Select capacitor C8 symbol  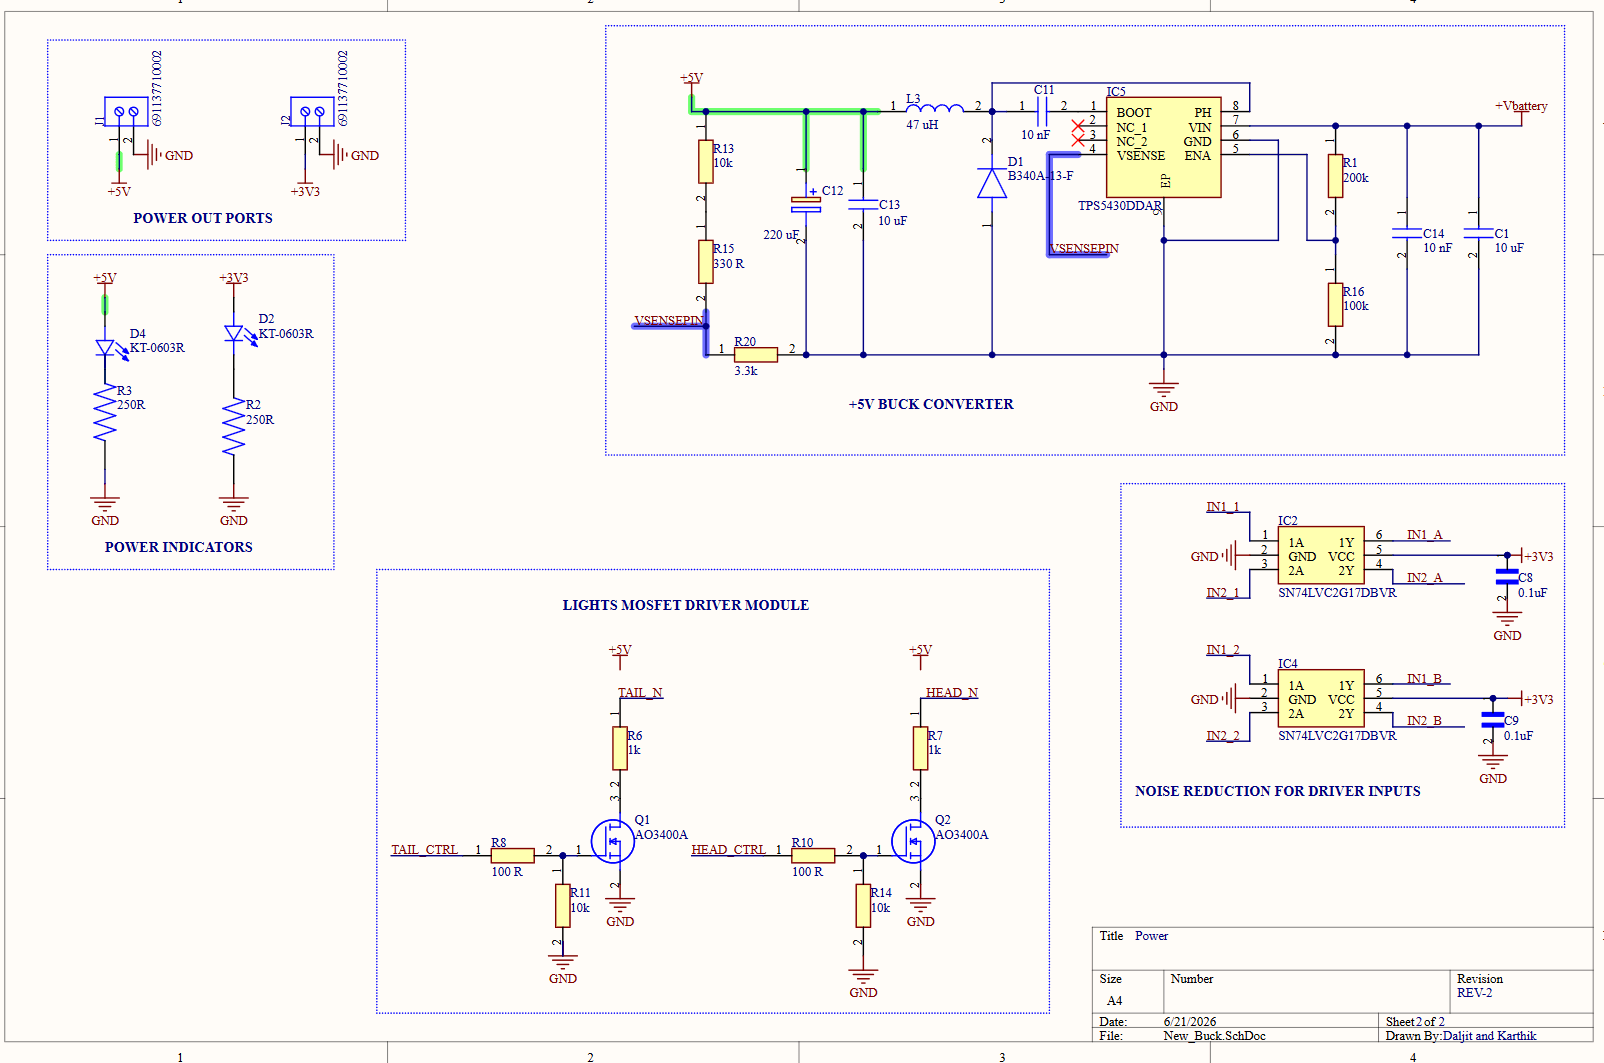[1507, 576]
